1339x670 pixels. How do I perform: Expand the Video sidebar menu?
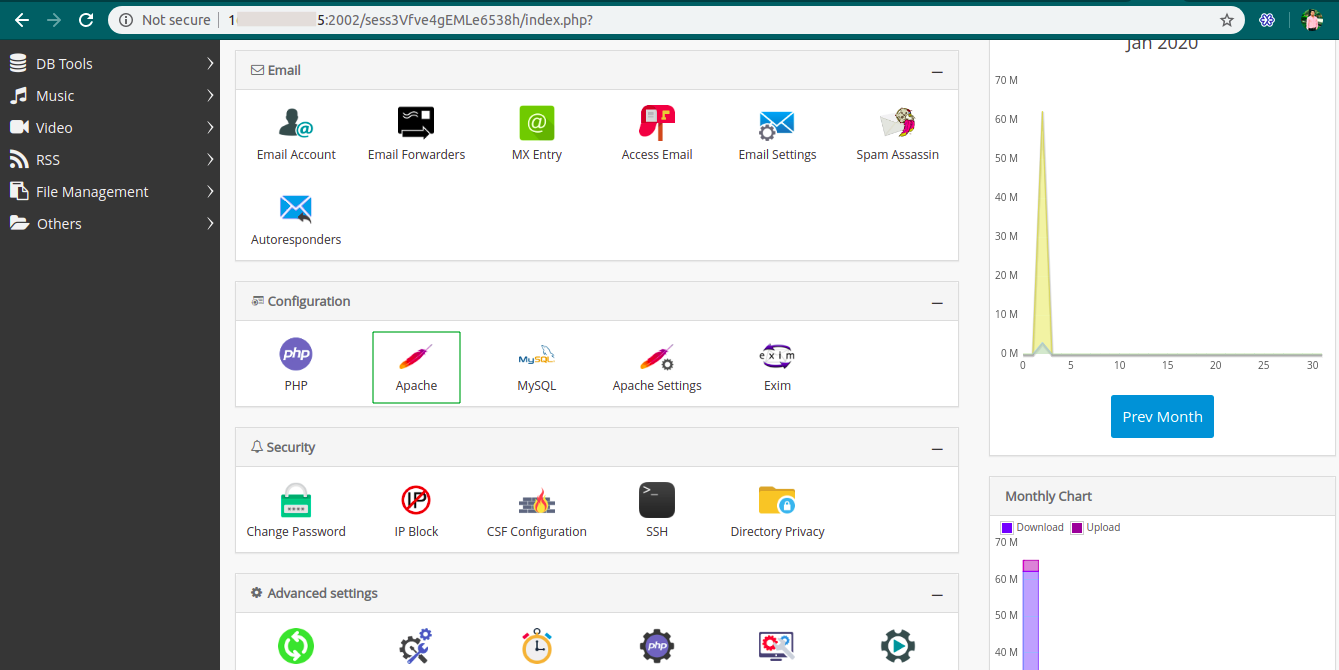[x=110, y=127]
